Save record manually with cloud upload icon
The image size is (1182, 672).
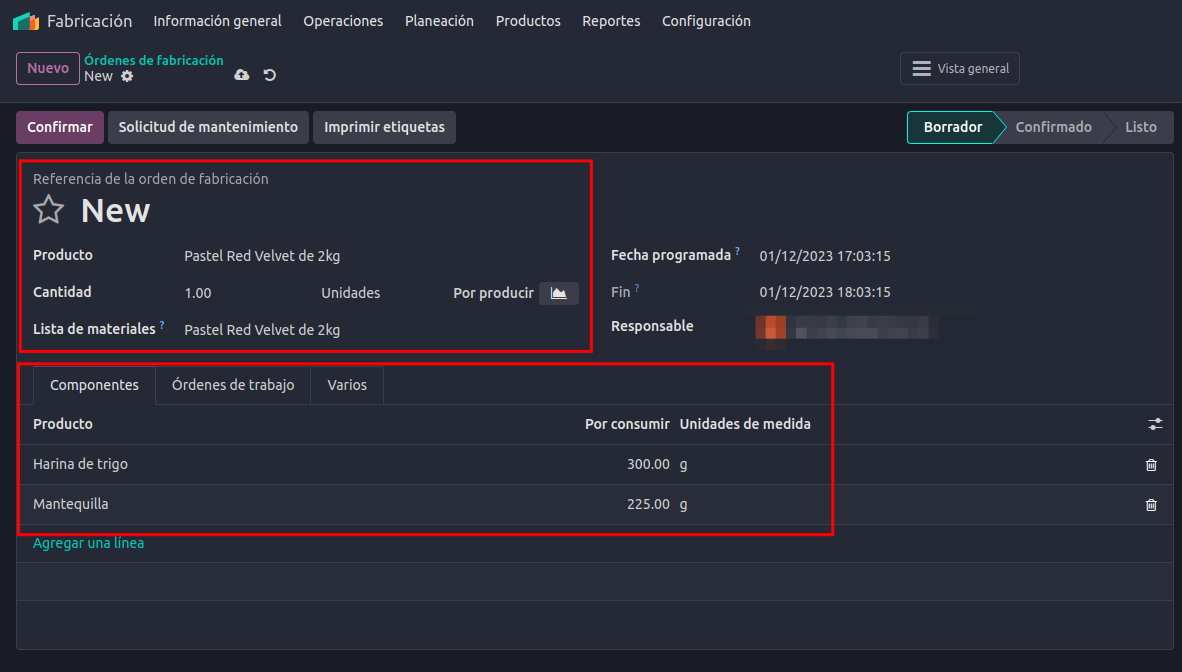pos(242,75)
